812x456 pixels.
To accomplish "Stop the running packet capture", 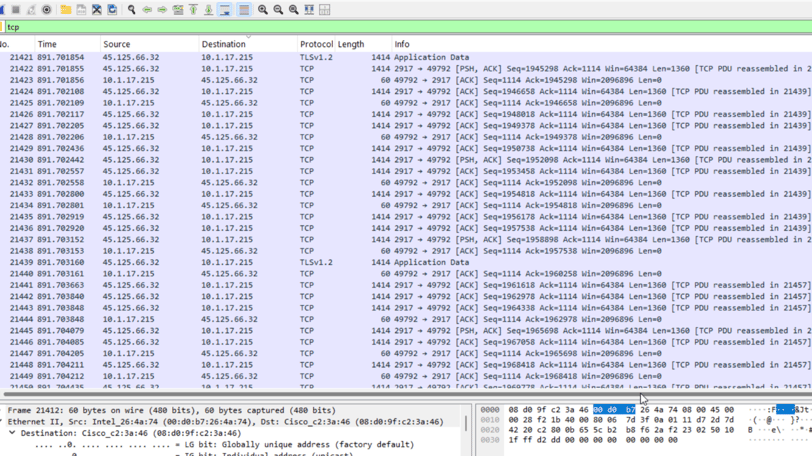I will pos(16,9).
